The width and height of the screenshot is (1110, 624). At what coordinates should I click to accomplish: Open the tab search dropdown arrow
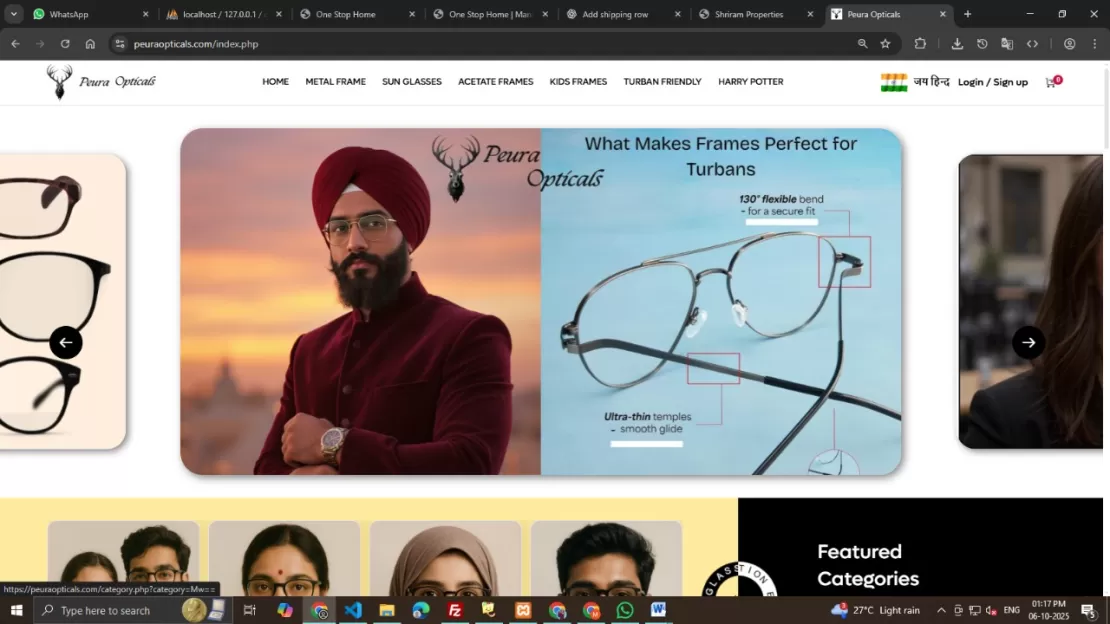pos(14,14)
